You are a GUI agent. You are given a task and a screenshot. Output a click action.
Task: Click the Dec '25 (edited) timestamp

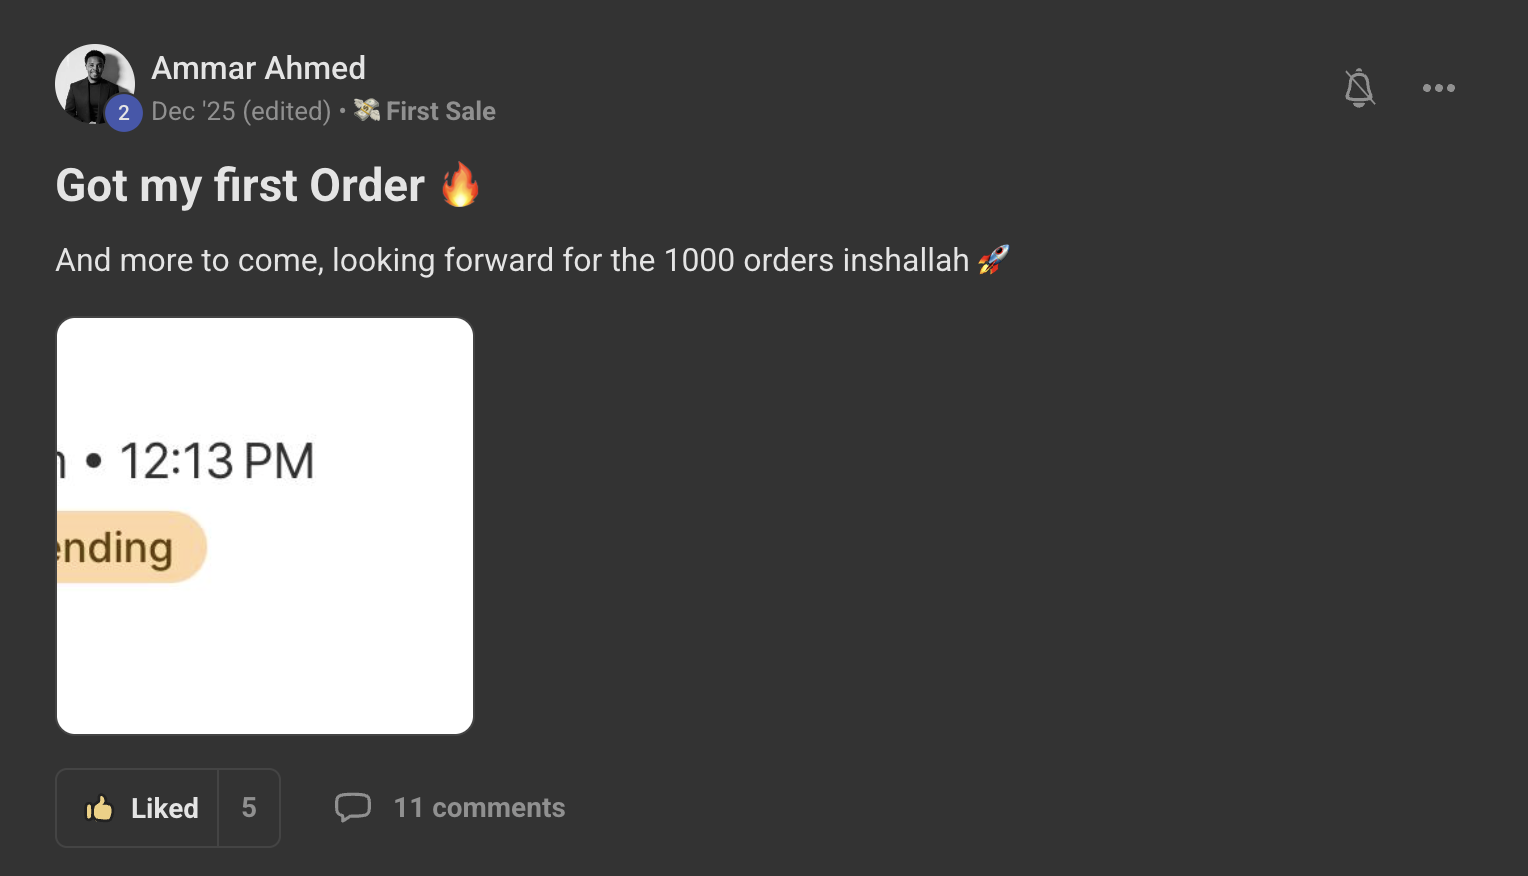pos(241,111)
